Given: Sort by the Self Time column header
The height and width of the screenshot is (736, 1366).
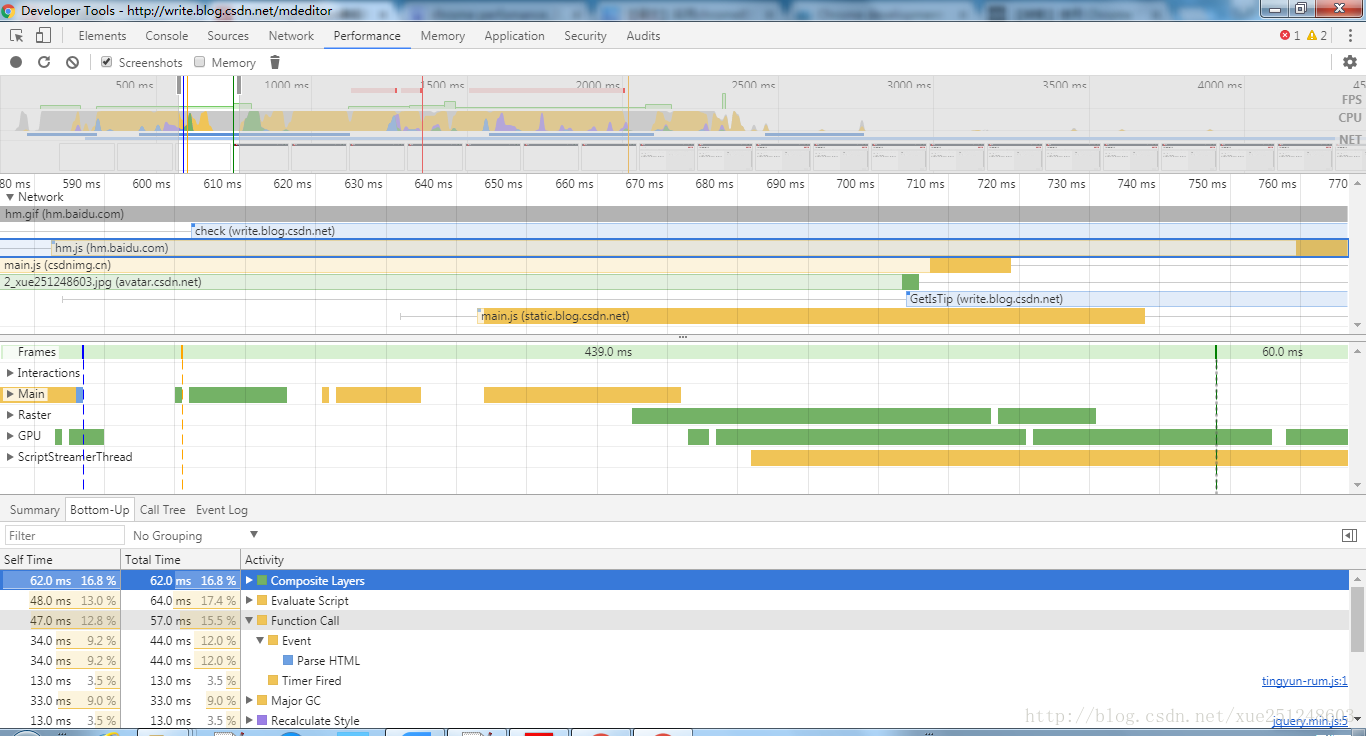Looking at the screenshot, I should coord(60,560).
